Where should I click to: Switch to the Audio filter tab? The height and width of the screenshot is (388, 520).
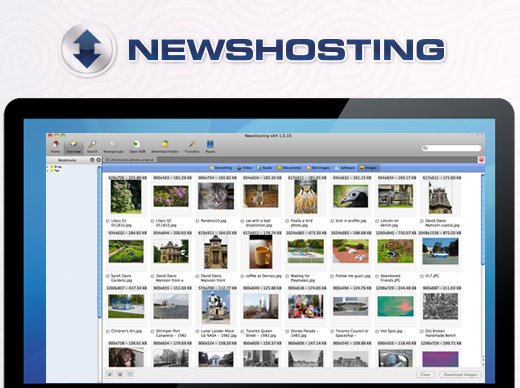pyautogui.click(x=265, y=168)
